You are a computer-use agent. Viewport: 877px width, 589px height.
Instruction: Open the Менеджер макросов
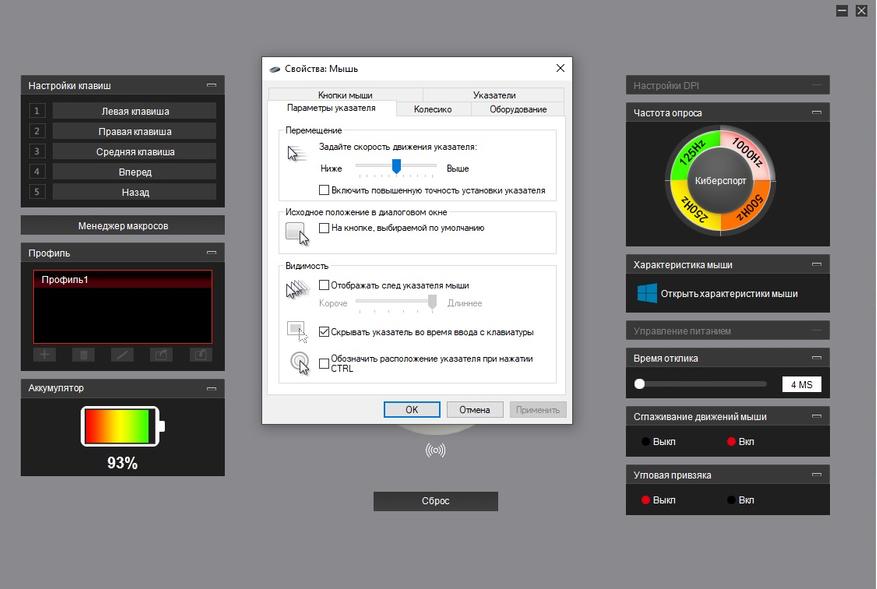click(x=123, y=225)
